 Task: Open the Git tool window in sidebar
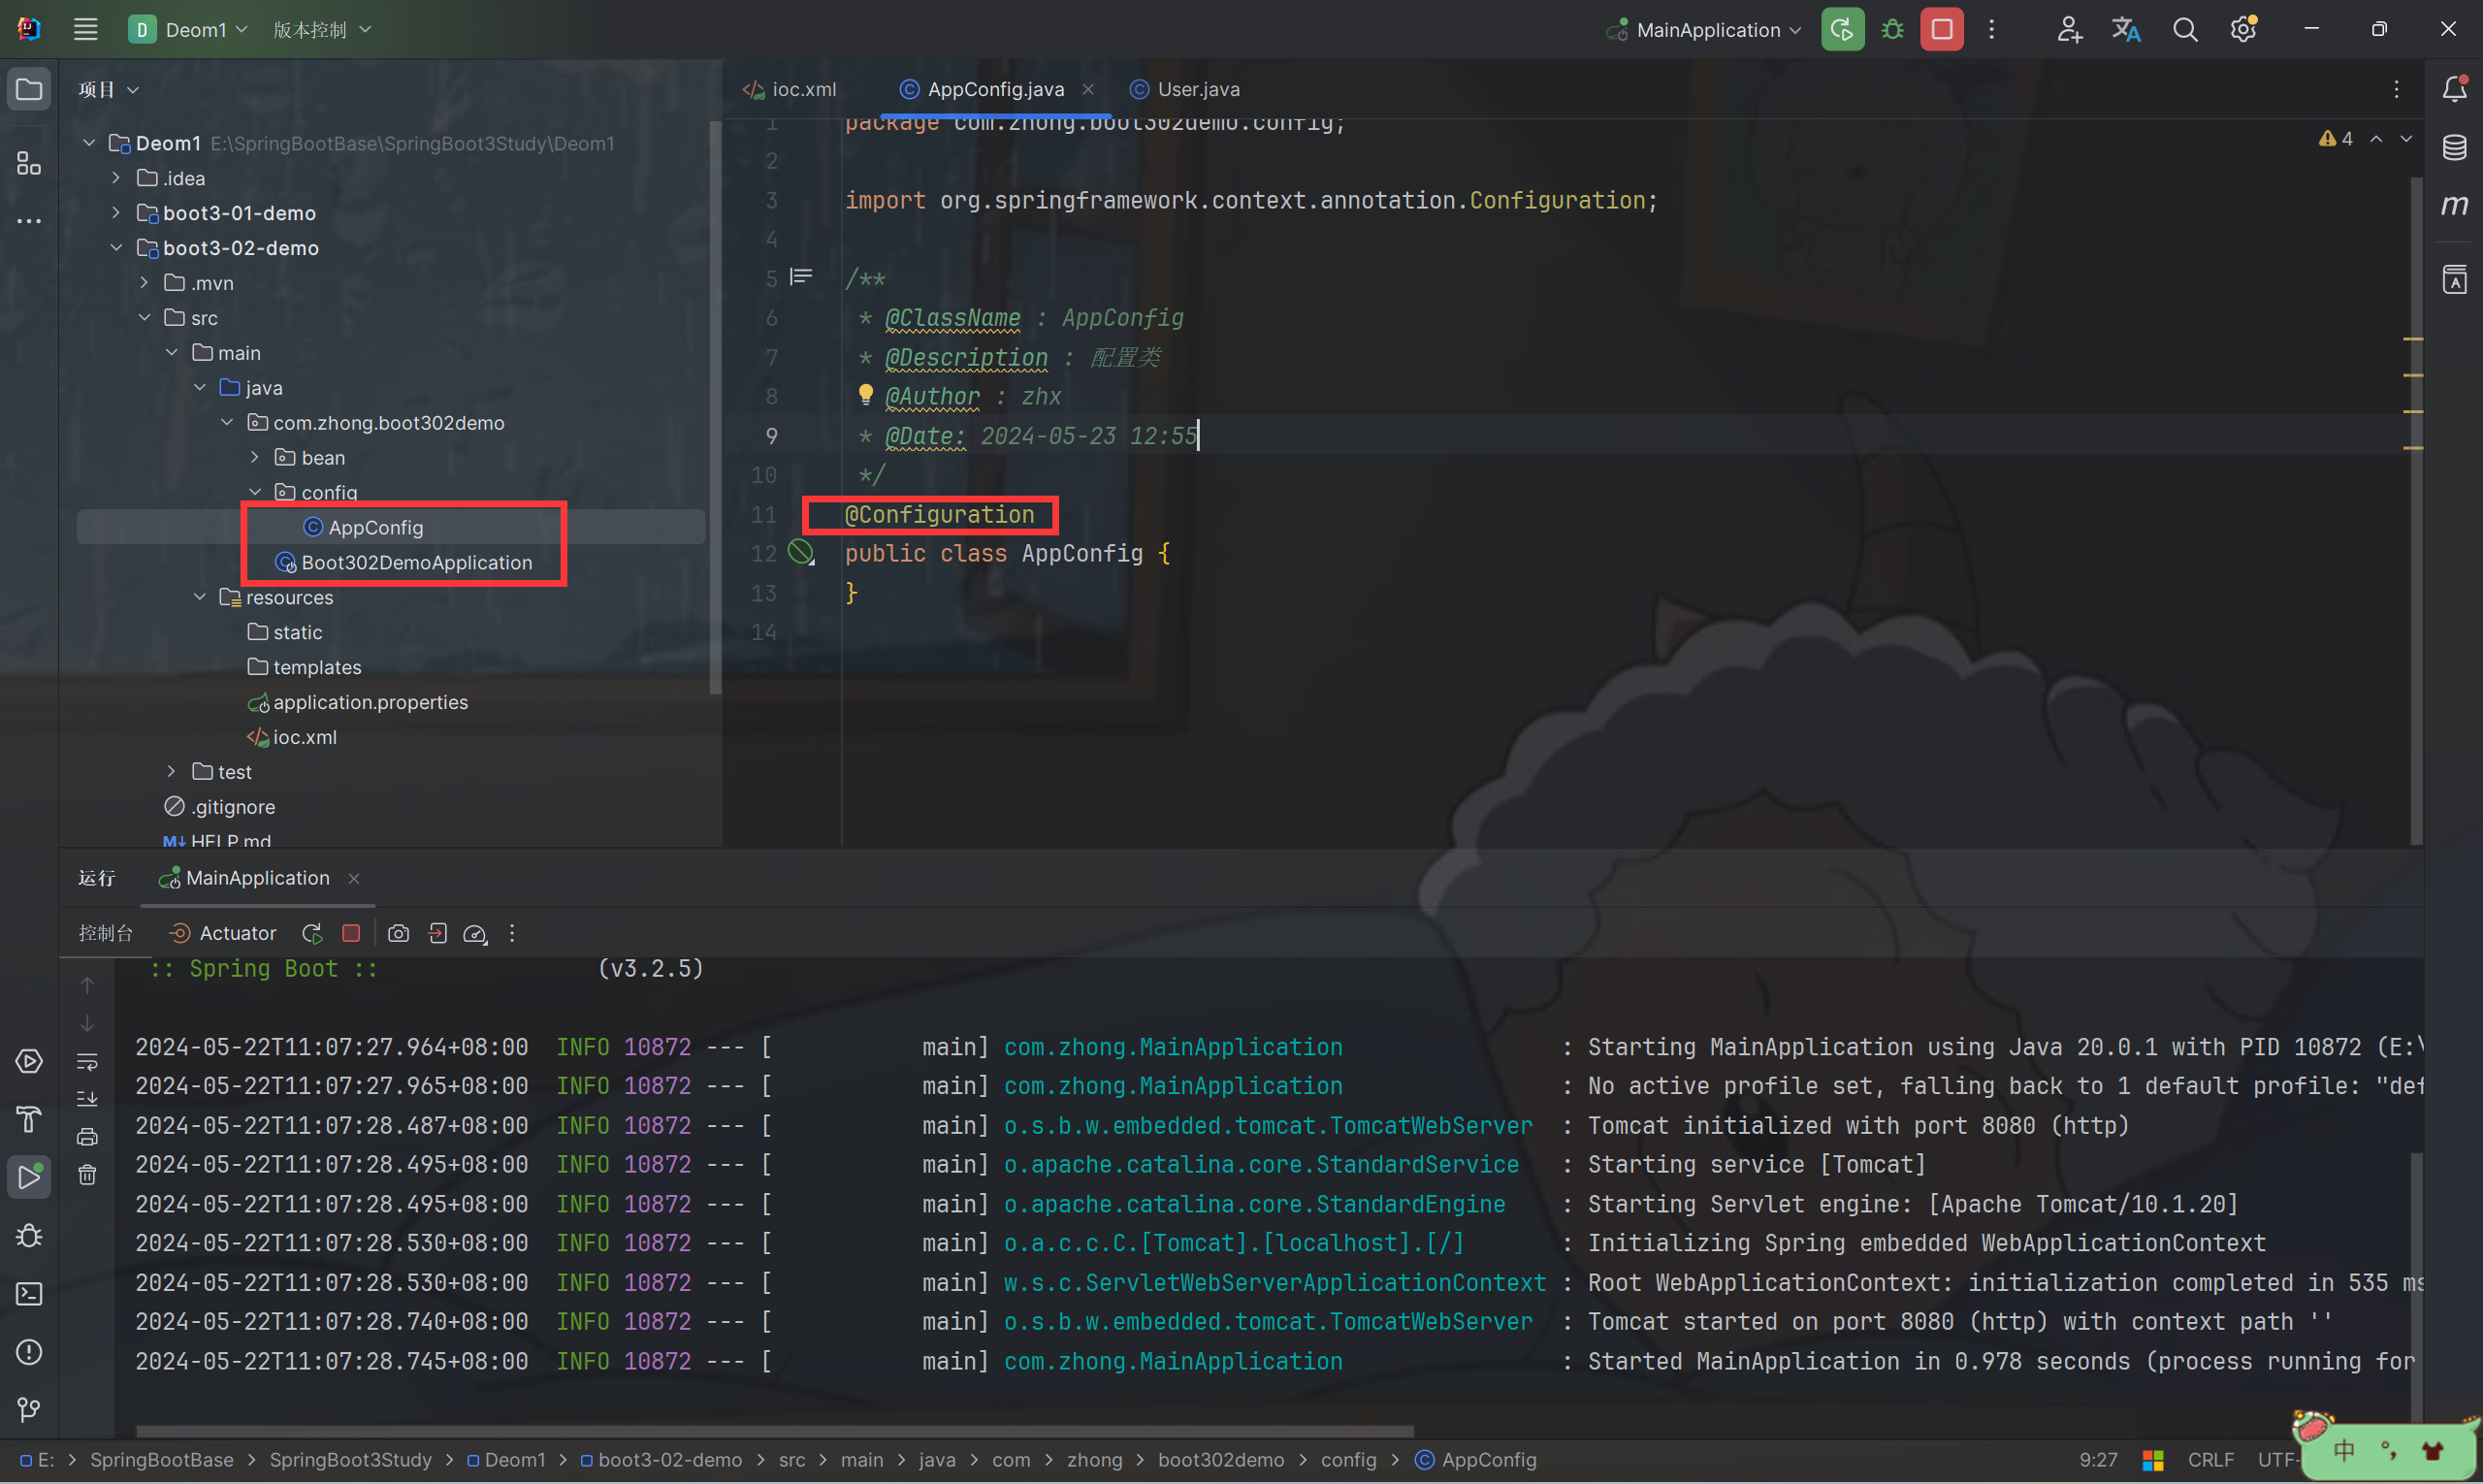[29, 1410]
